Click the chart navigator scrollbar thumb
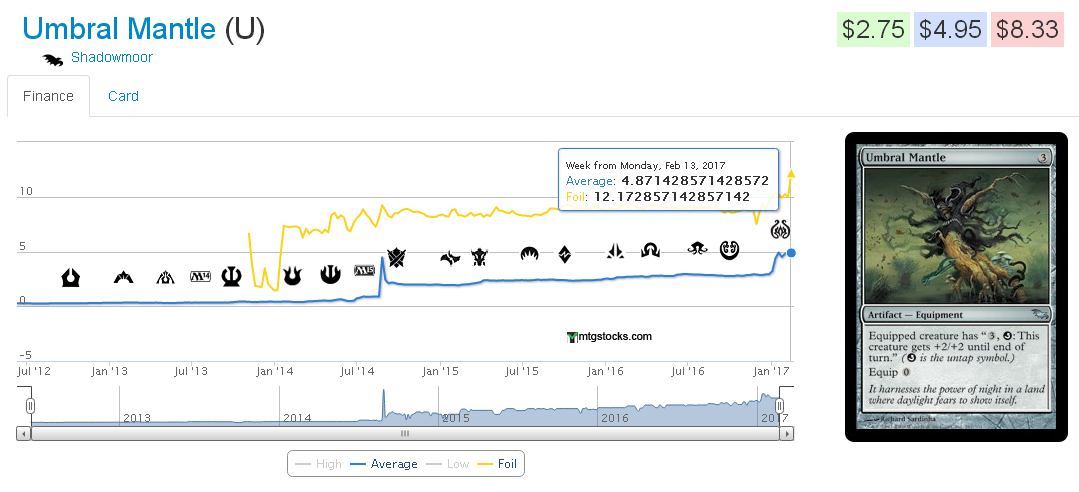This screenshot has height=492, width=1079. (405, 434)
